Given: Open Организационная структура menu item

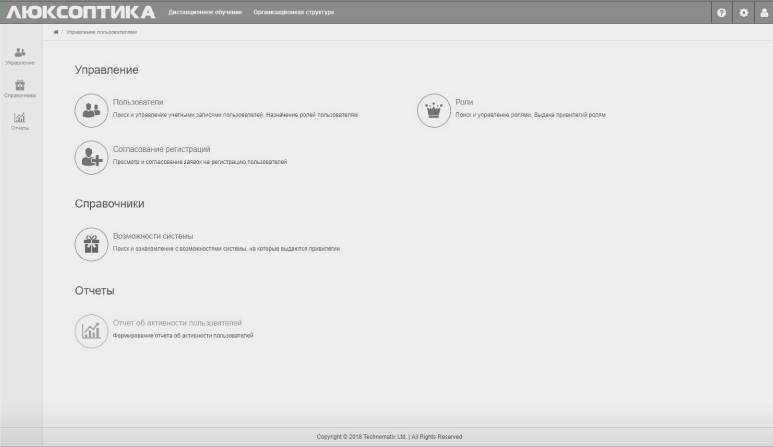Looking at the screenshot, I should tap(294, 12).
